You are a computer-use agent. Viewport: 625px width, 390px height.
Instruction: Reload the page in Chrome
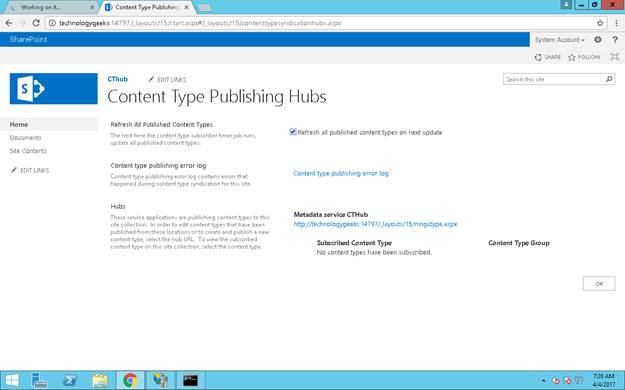[36, 23]
